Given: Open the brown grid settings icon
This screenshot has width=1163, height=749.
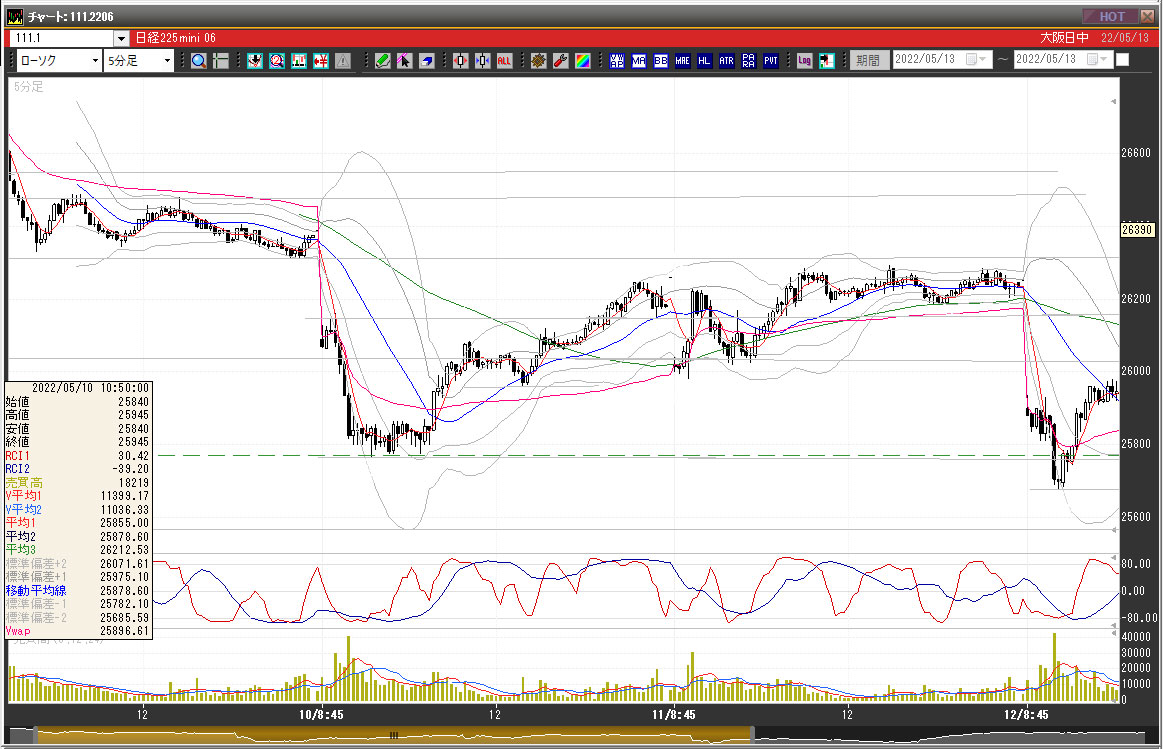Looking at the screenshot, I should pyautogui.click(x=538, y=61).
